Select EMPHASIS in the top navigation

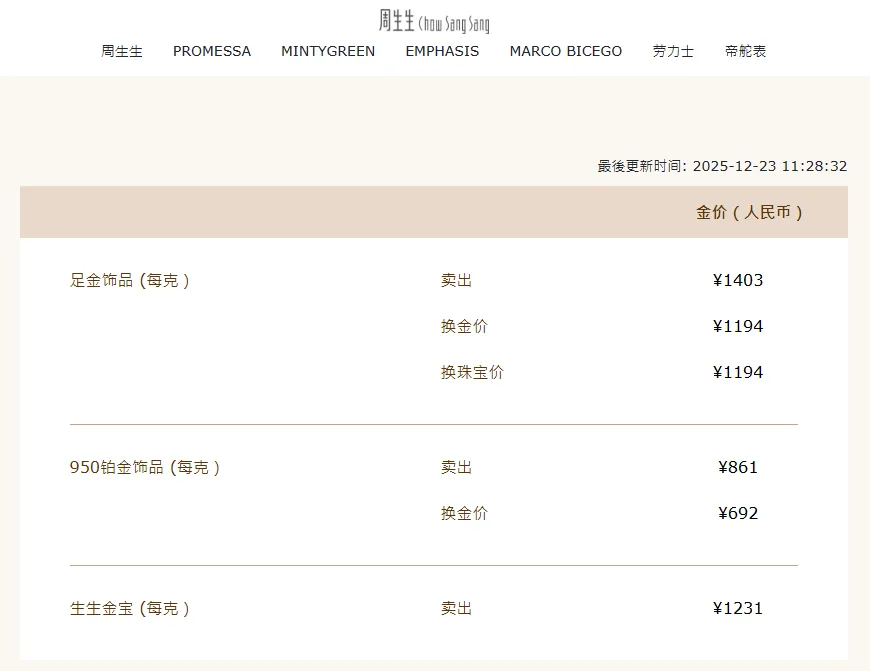(x=442, y=51)
